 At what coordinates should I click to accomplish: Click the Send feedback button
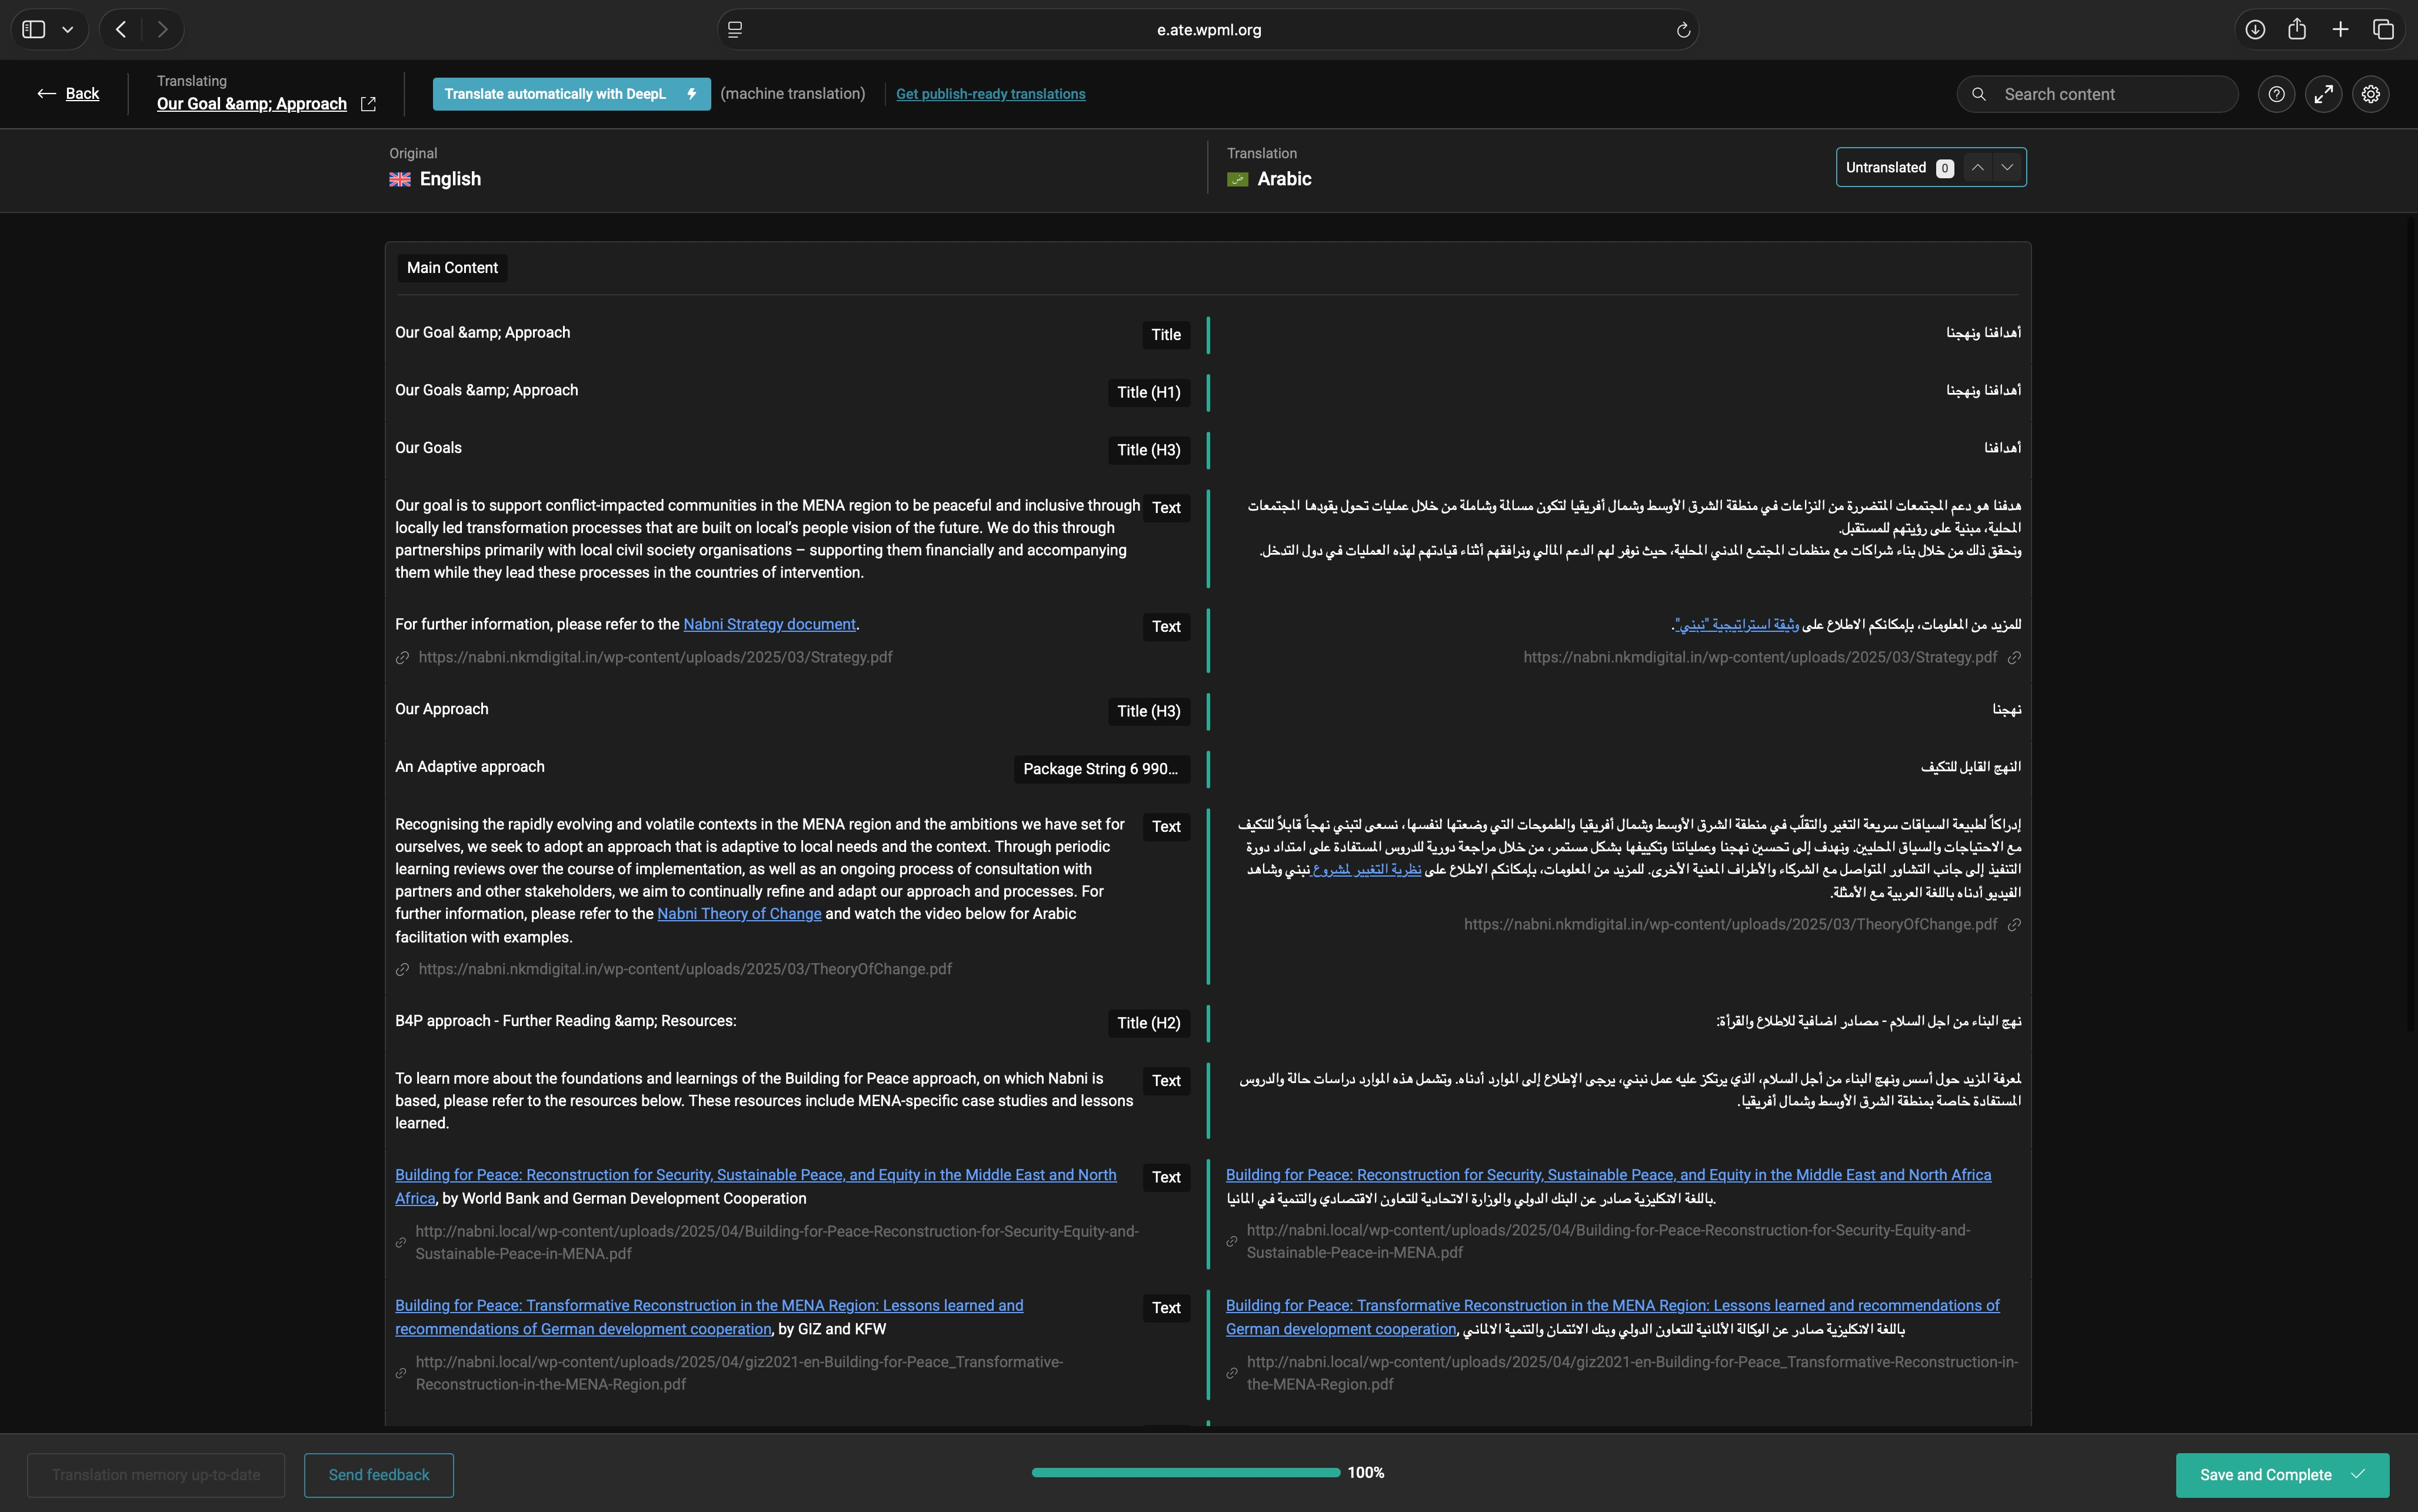pos(379,1475)
